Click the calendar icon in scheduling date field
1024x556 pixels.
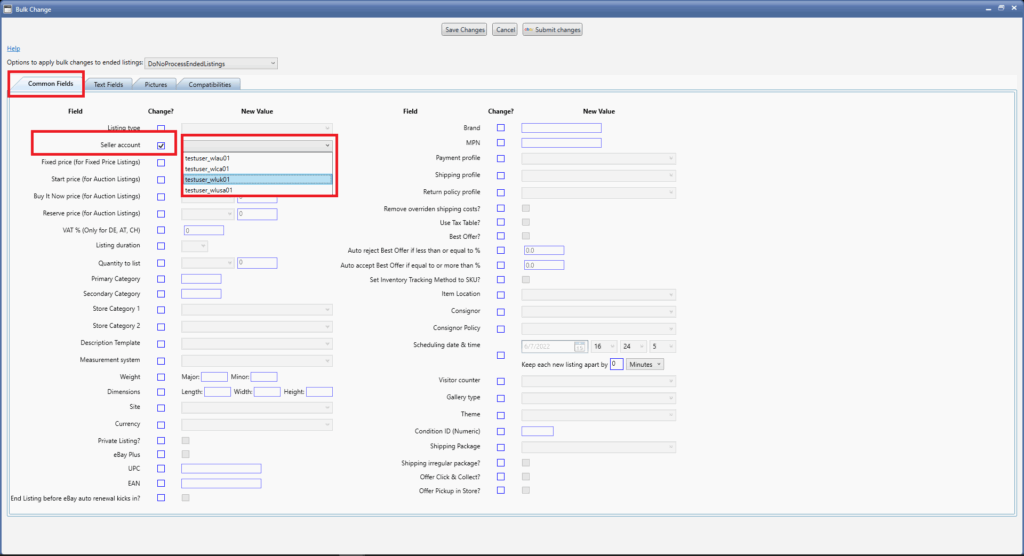click(x=580, y=347)
